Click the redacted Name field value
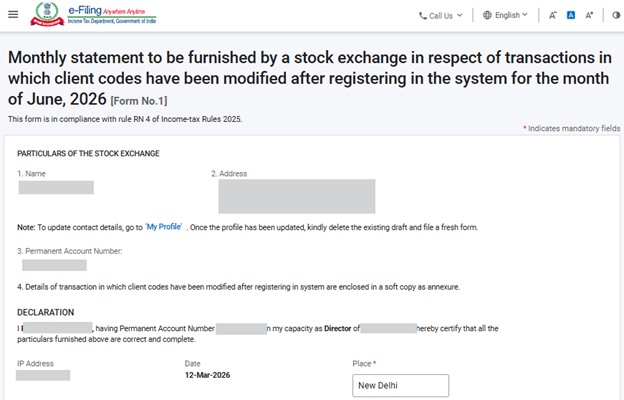Image resolution: width=624 pixels, height=400 pixels. pos(56,187)
